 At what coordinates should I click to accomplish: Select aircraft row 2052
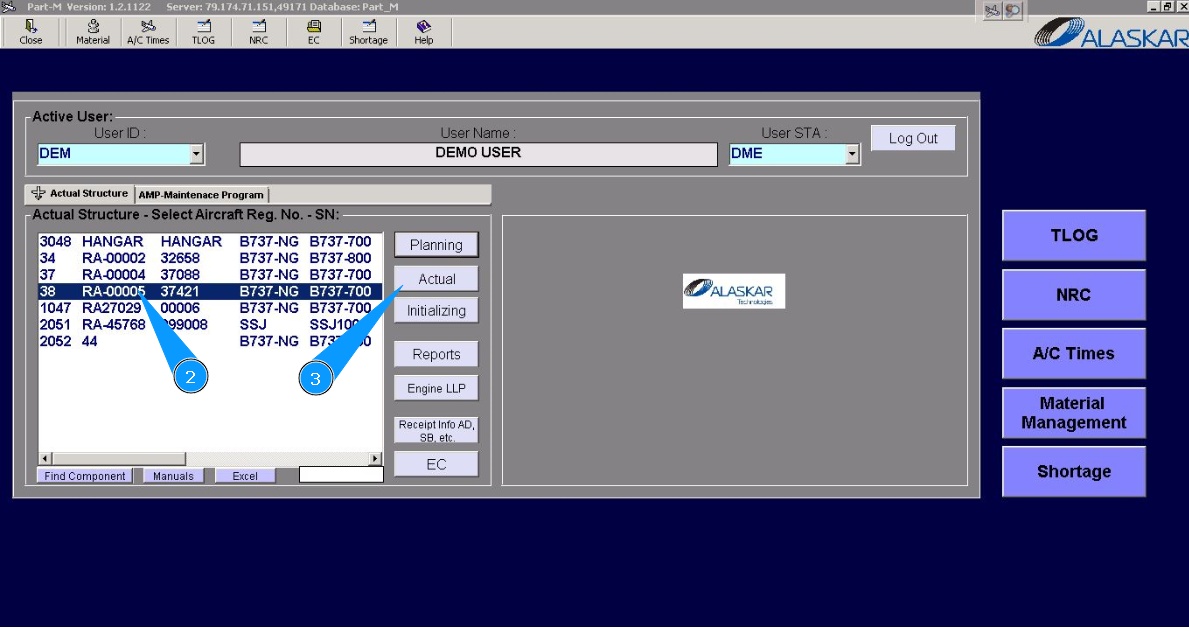pyautogui.click(x=210, y=341)
